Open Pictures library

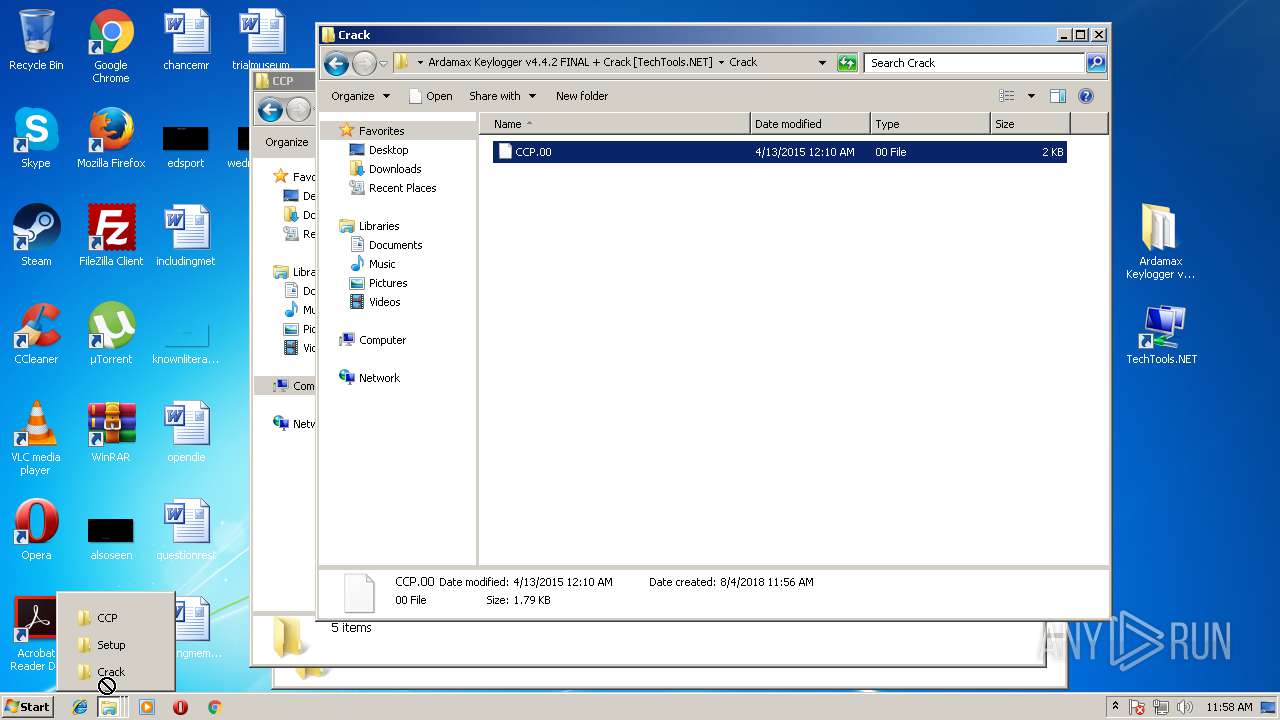(387, 283)
